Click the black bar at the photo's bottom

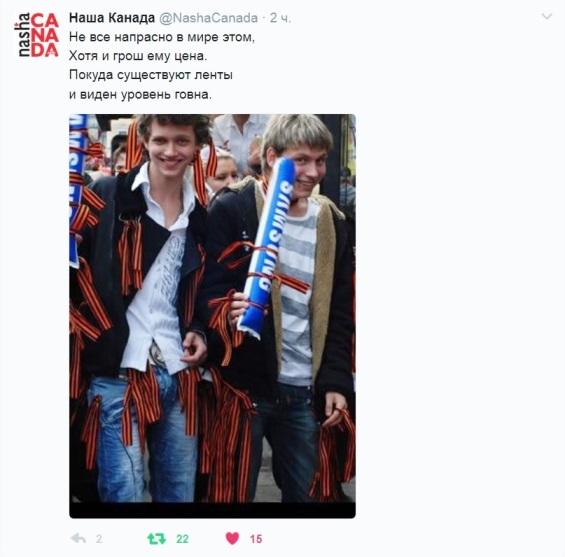click(x=212, y=510)
